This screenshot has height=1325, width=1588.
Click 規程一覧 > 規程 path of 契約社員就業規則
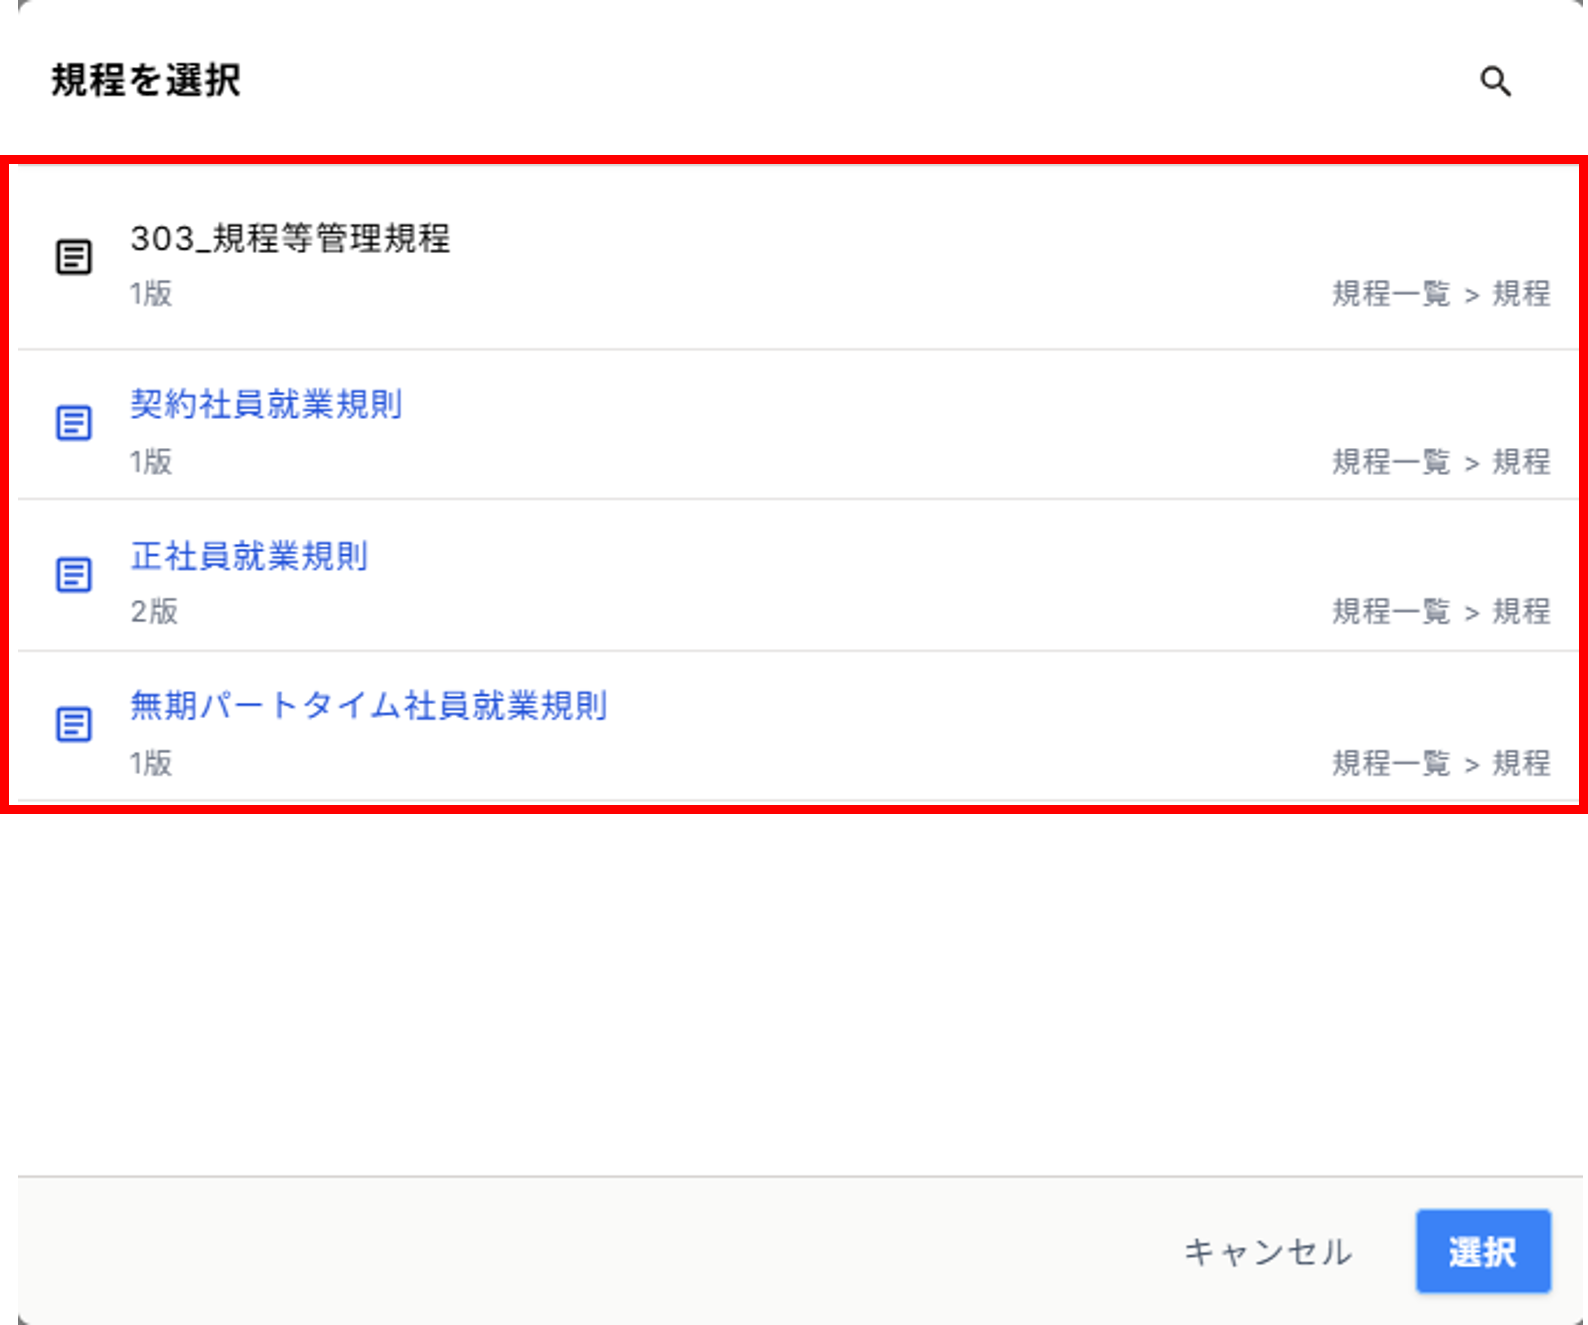tap(1440, 462)
